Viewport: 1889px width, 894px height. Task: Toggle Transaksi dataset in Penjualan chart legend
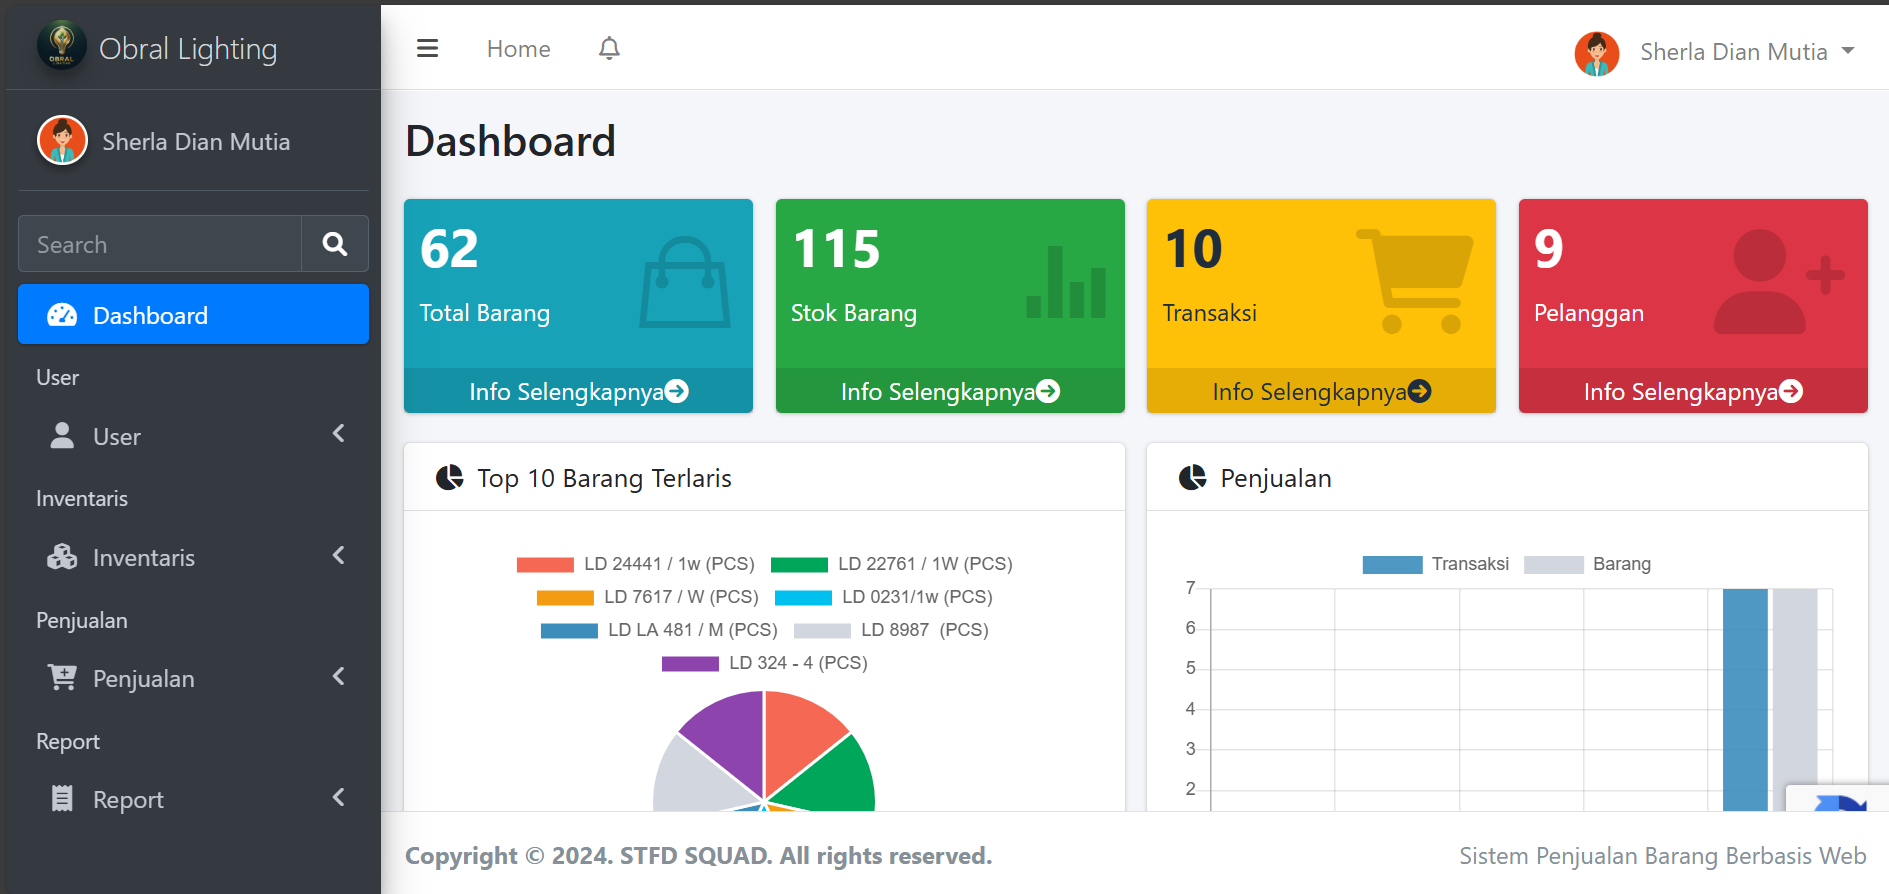click(x=1435, y=564)
